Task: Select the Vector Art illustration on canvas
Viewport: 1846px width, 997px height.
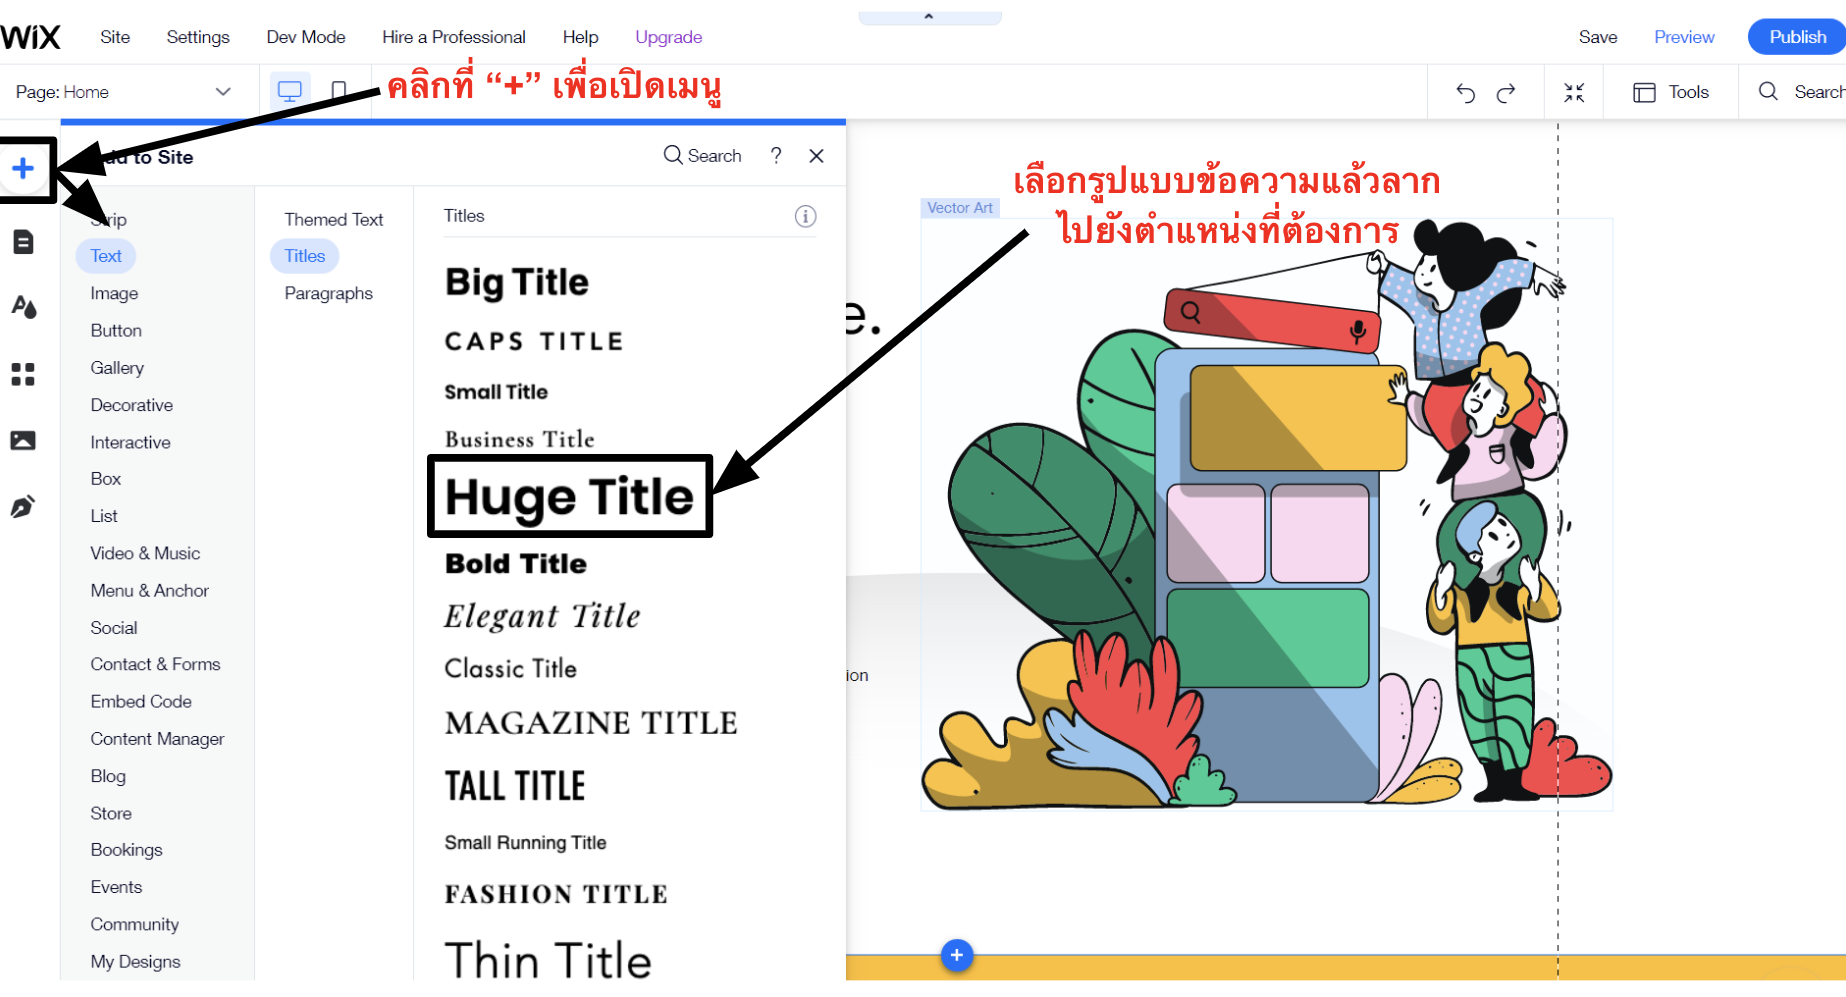Action: [x=1266, y=514]
